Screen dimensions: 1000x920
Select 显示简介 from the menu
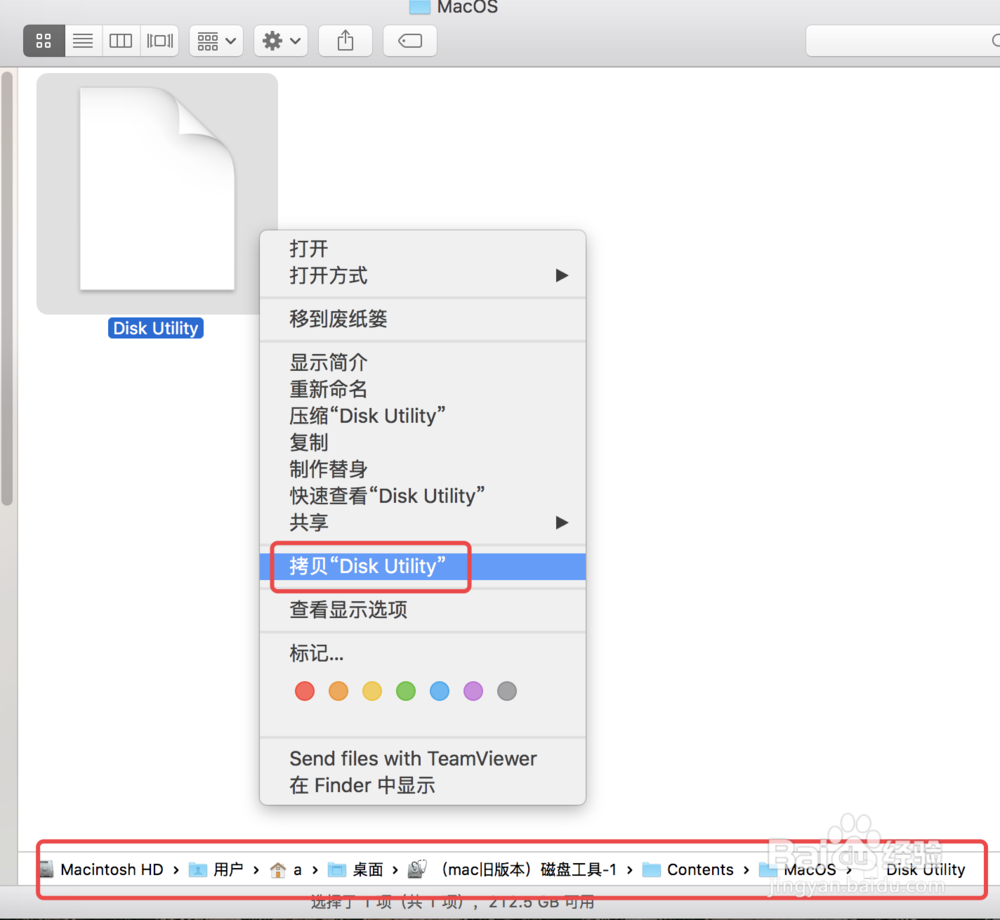328,362
